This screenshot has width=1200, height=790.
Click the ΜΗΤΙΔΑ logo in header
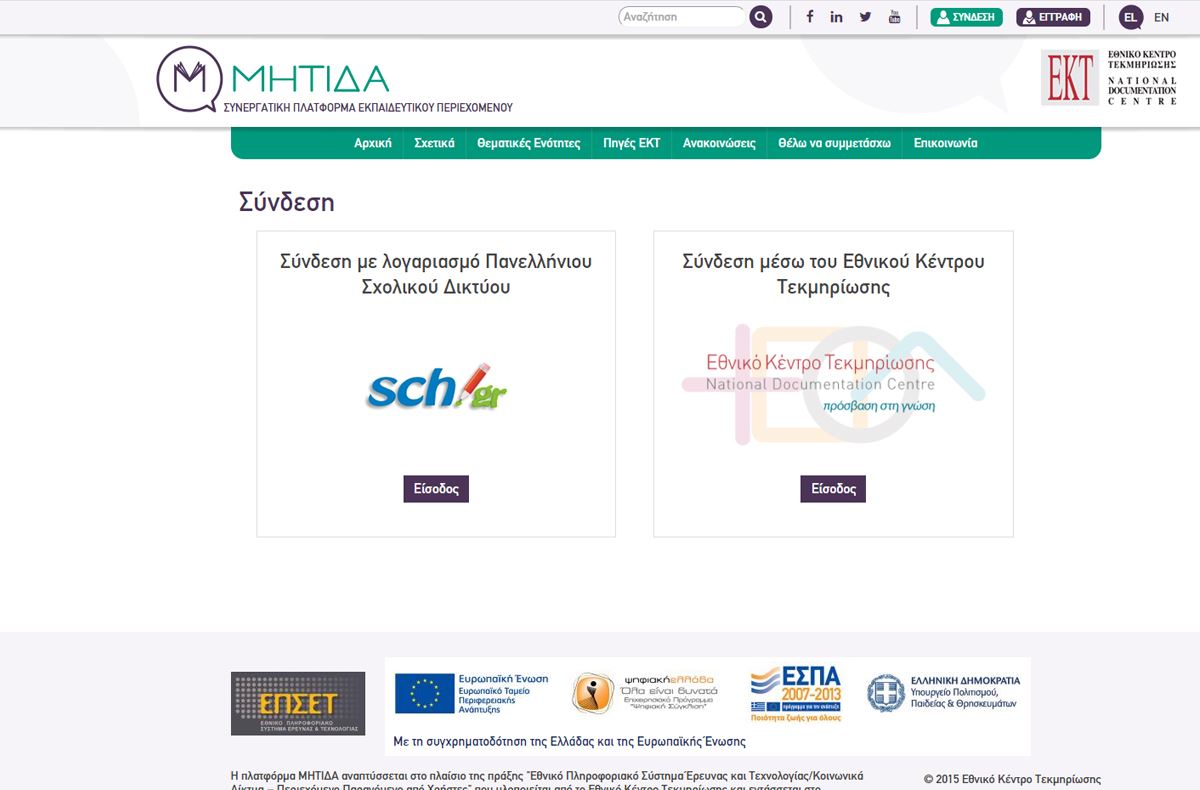click(x=334, y=81)
